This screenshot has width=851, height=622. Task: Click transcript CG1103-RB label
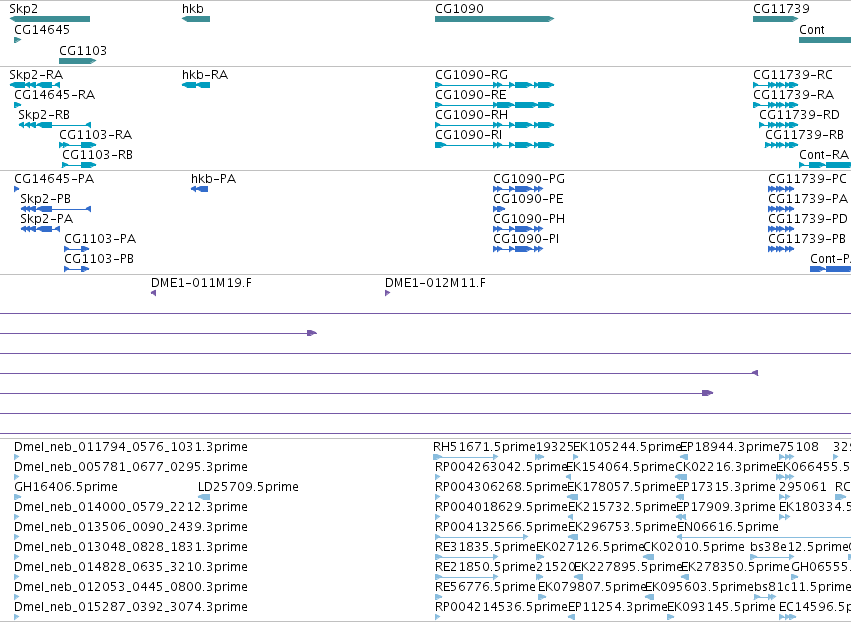tap(97, 155)
